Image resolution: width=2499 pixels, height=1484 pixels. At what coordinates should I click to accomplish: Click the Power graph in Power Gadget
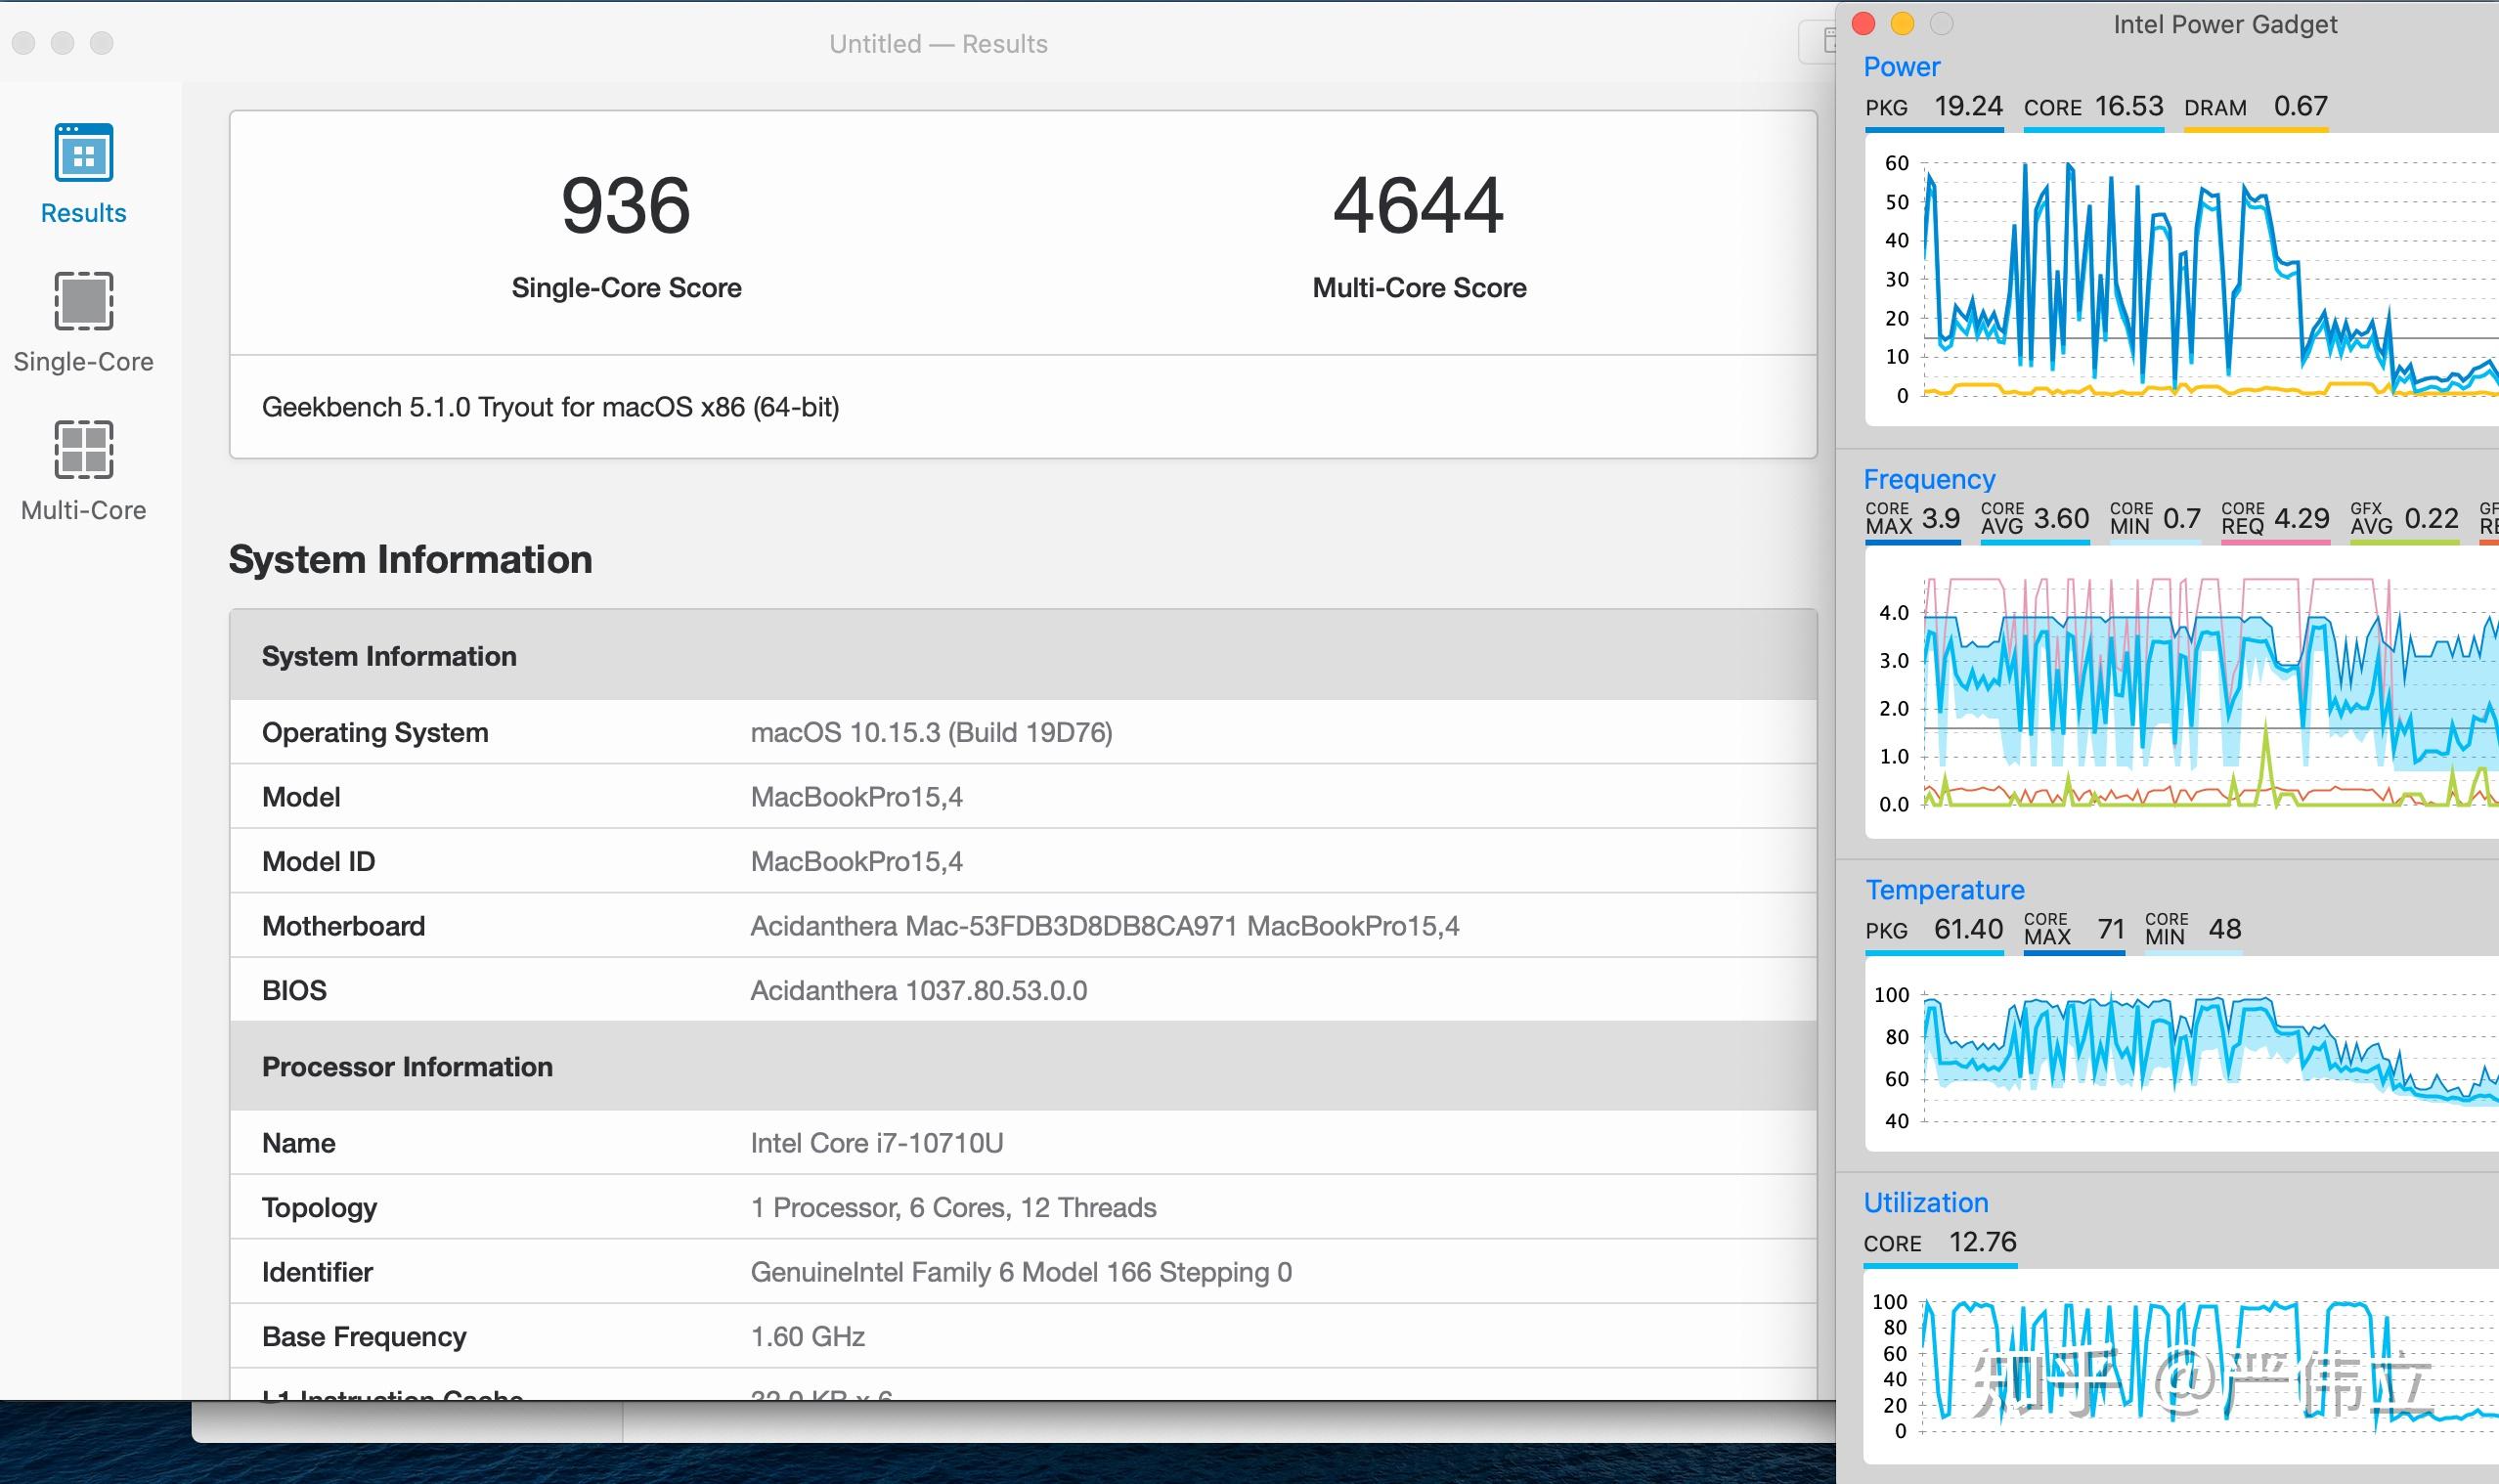(2182, 280)
